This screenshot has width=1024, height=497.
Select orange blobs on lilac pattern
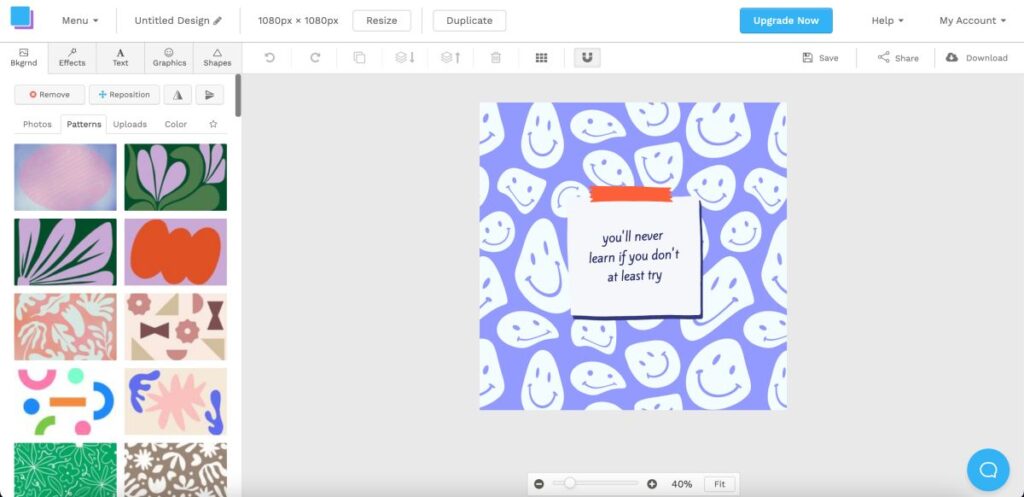(176, 252)
